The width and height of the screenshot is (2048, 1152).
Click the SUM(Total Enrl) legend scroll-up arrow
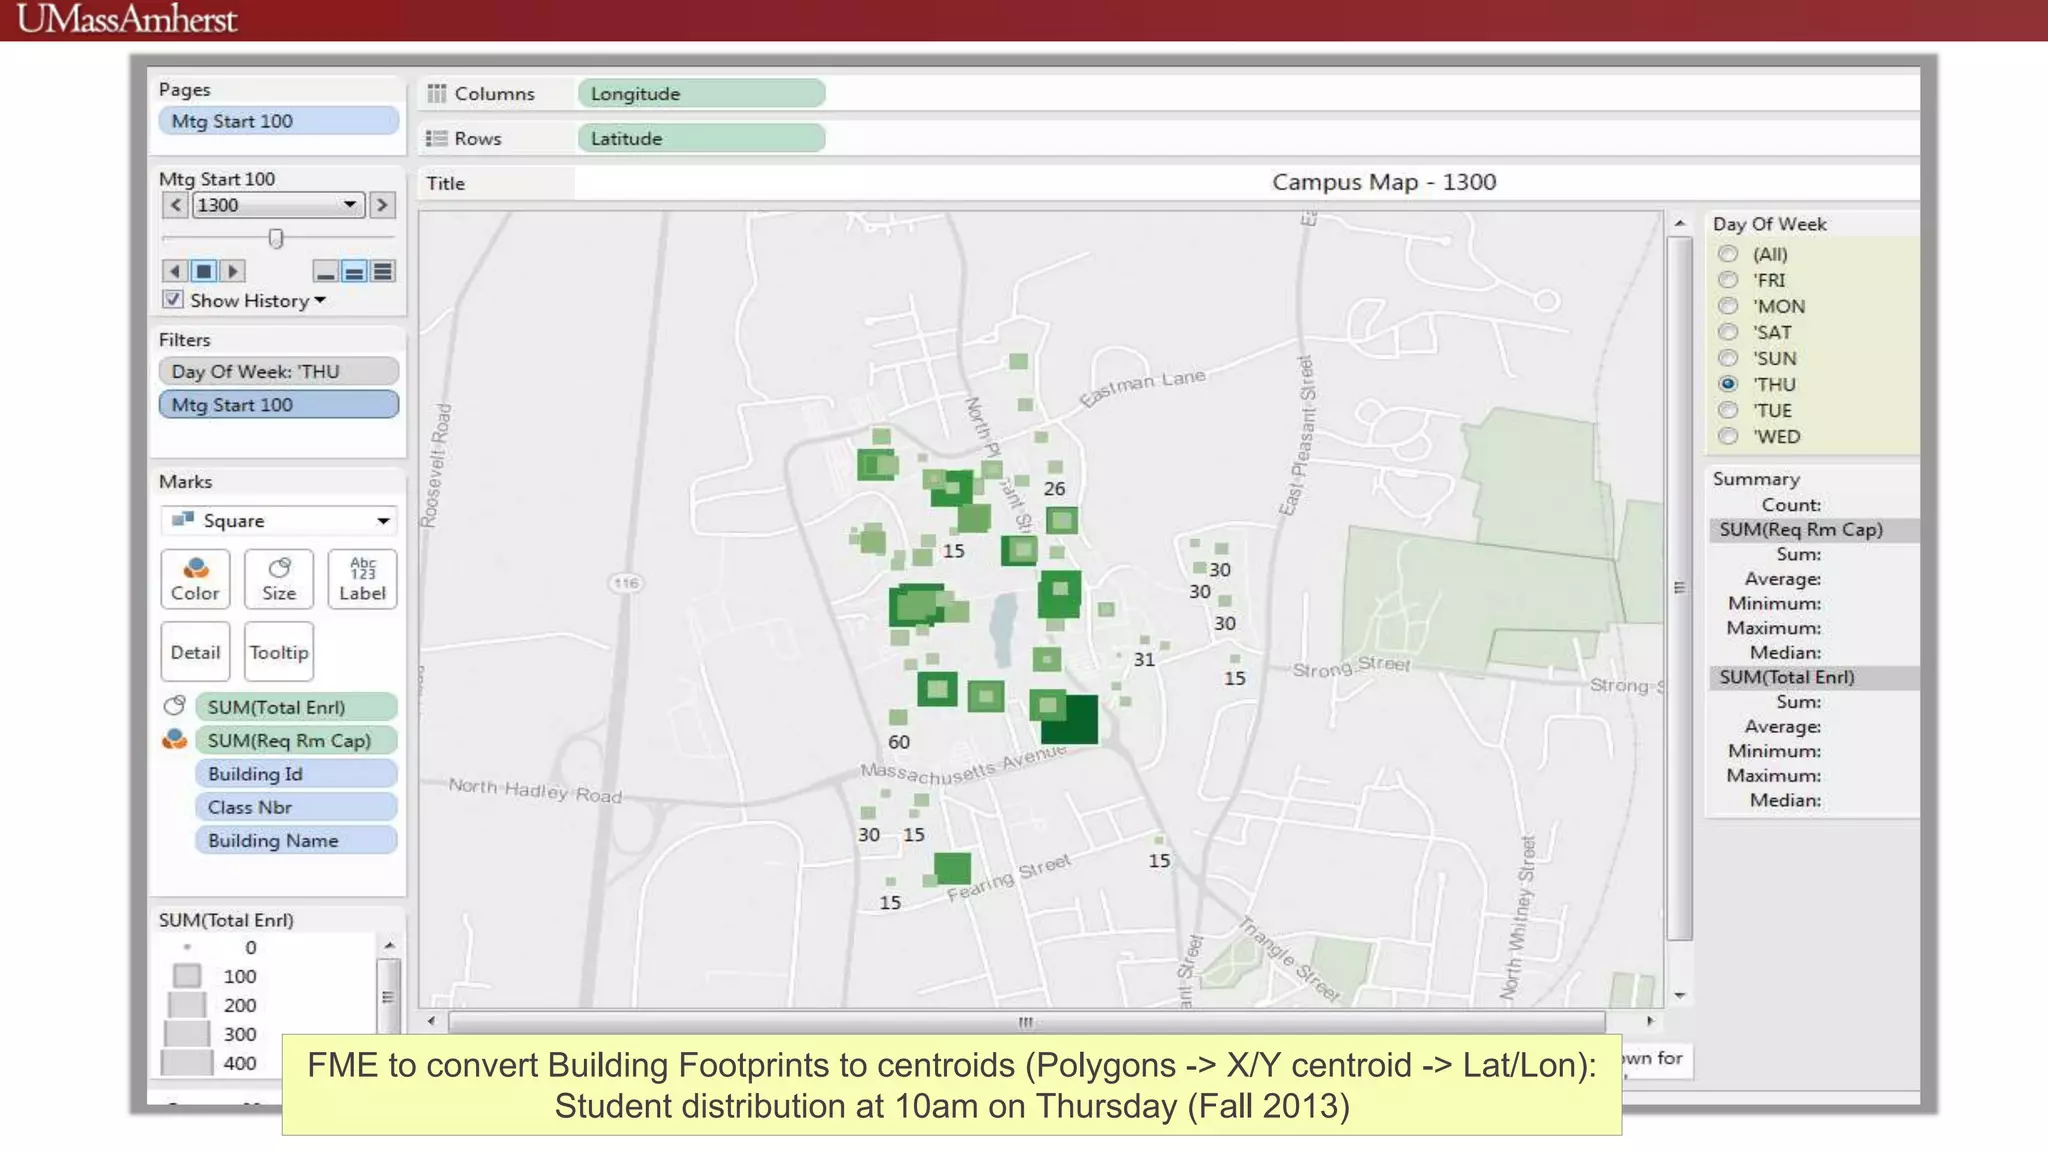[x=389, y=945]
